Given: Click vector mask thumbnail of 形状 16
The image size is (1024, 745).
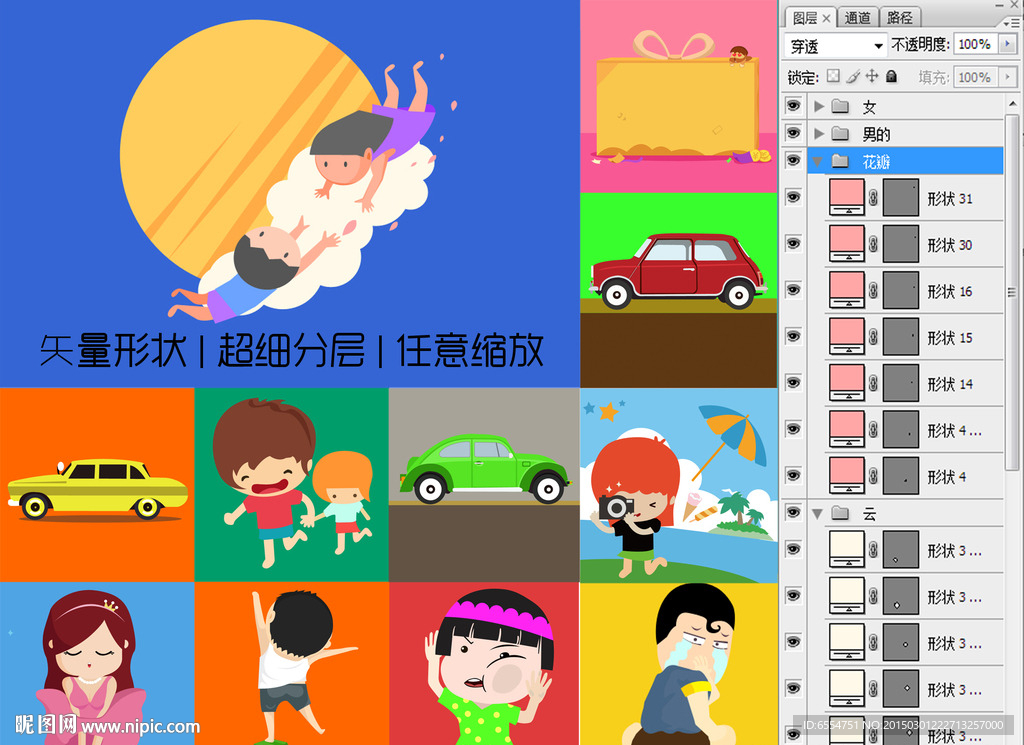Looking at the screenshot, I should [901, 290].
